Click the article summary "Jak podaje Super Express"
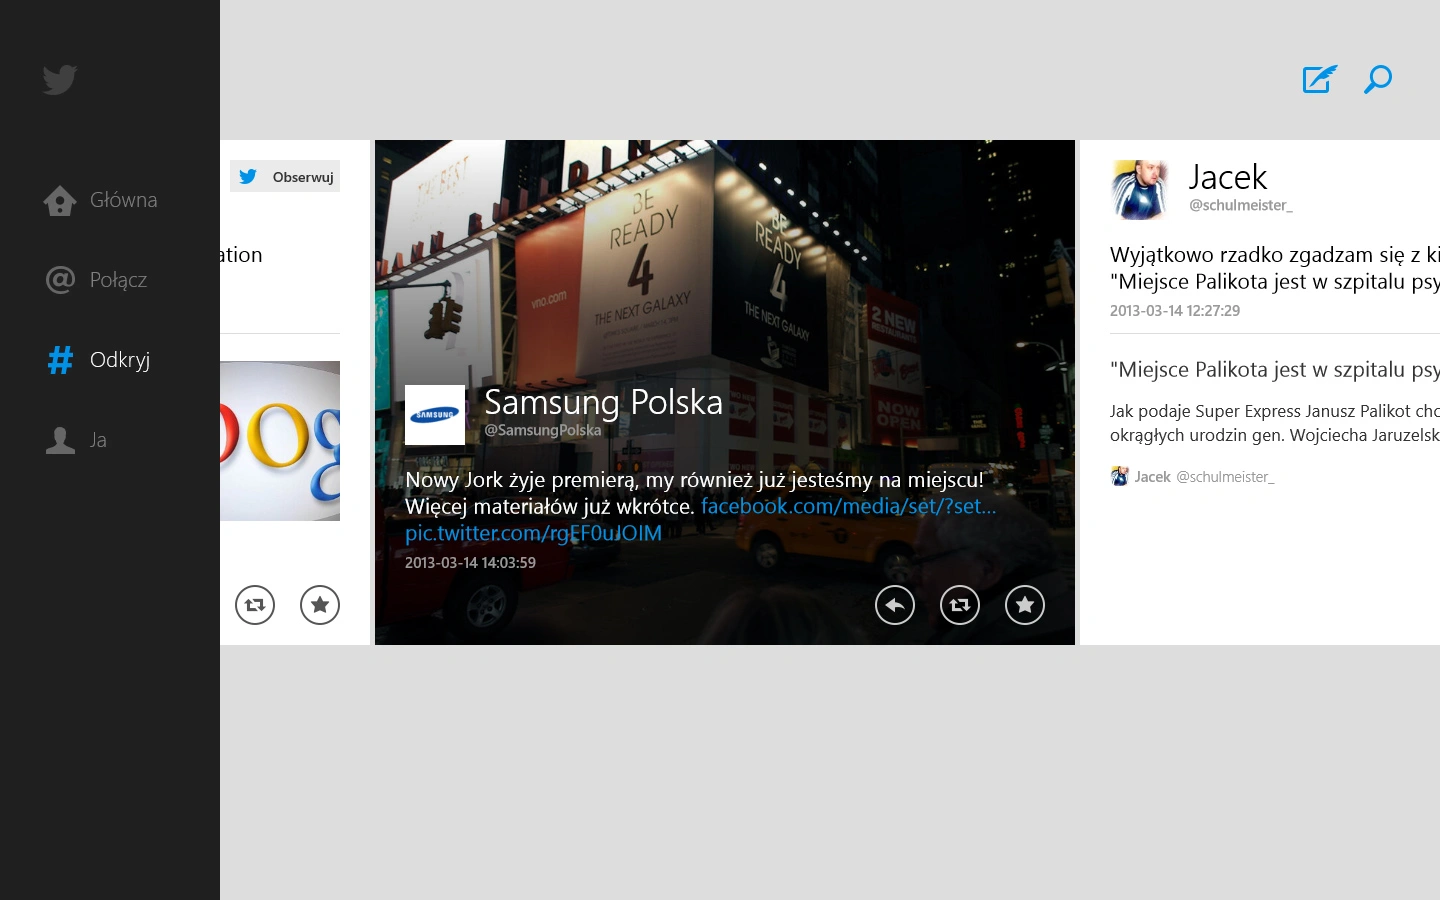This screenshot has width=1440, height=900. pyautogui.click(x=1275, y=423)
